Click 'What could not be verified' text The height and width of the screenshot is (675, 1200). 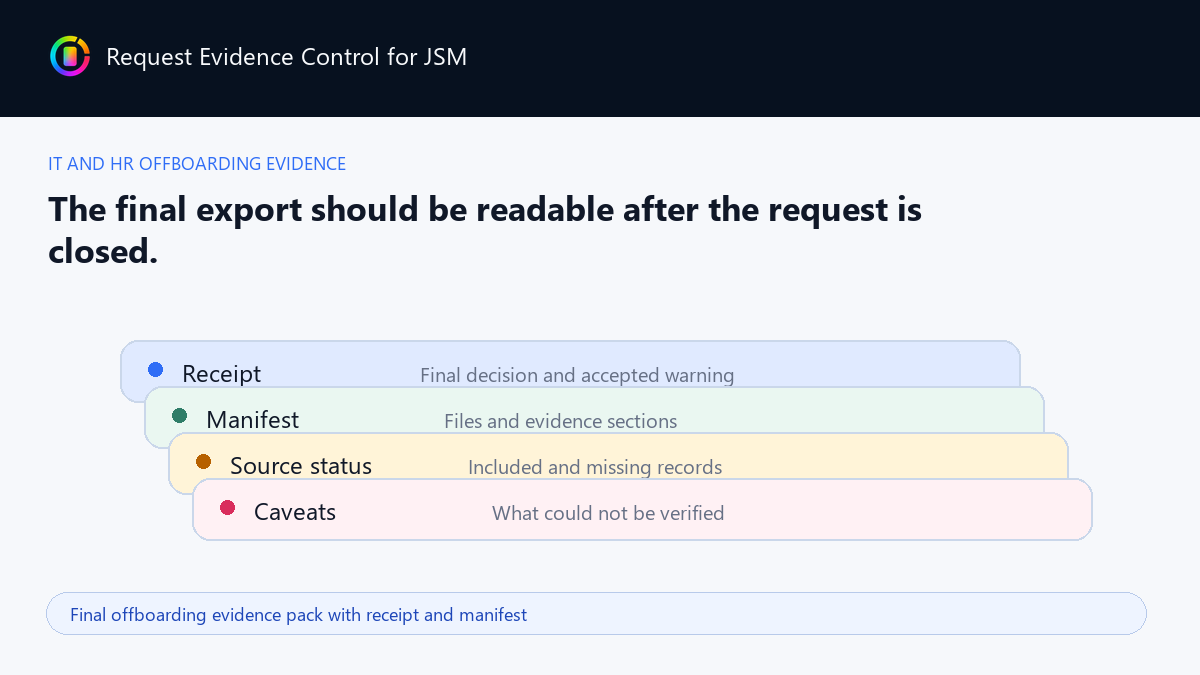tap(608, 514)
